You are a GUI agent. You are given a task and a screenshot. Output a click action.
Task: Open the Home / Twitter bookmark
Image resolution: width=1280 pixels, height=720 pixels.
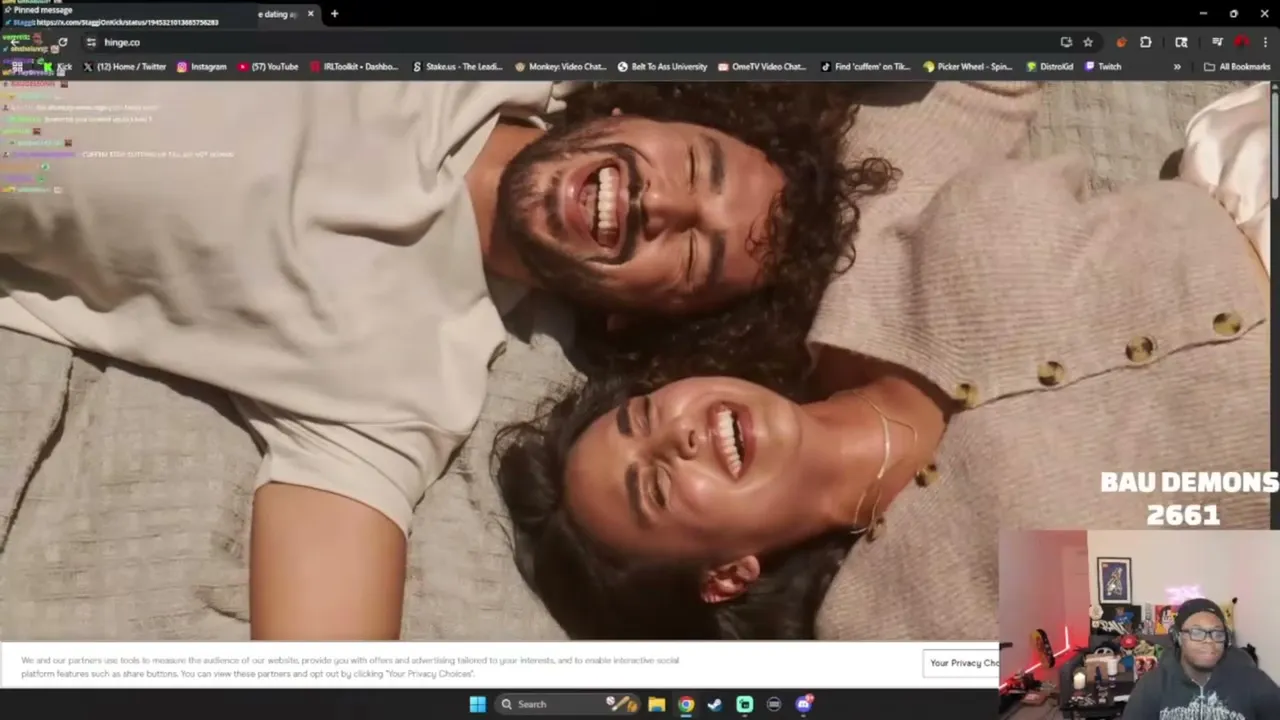pyautogui.click(x=124, y=67)
